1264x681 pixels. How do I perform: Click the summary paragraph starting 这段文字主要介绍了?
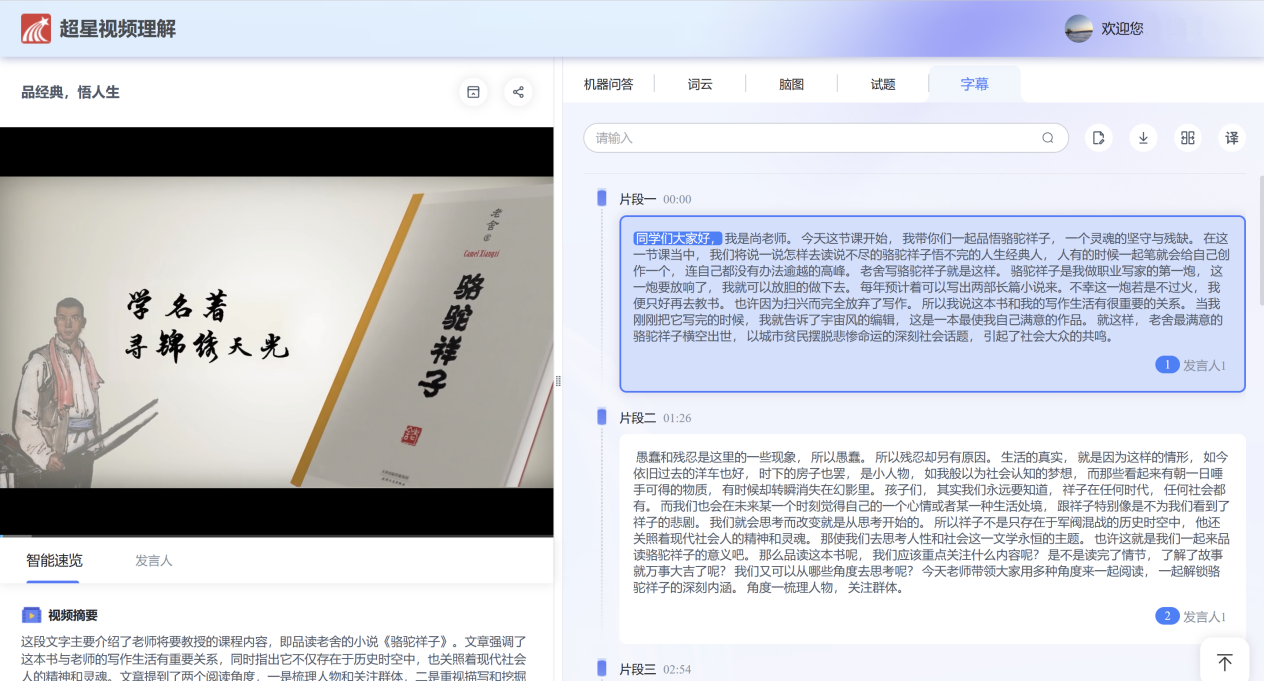pos(274,658)
